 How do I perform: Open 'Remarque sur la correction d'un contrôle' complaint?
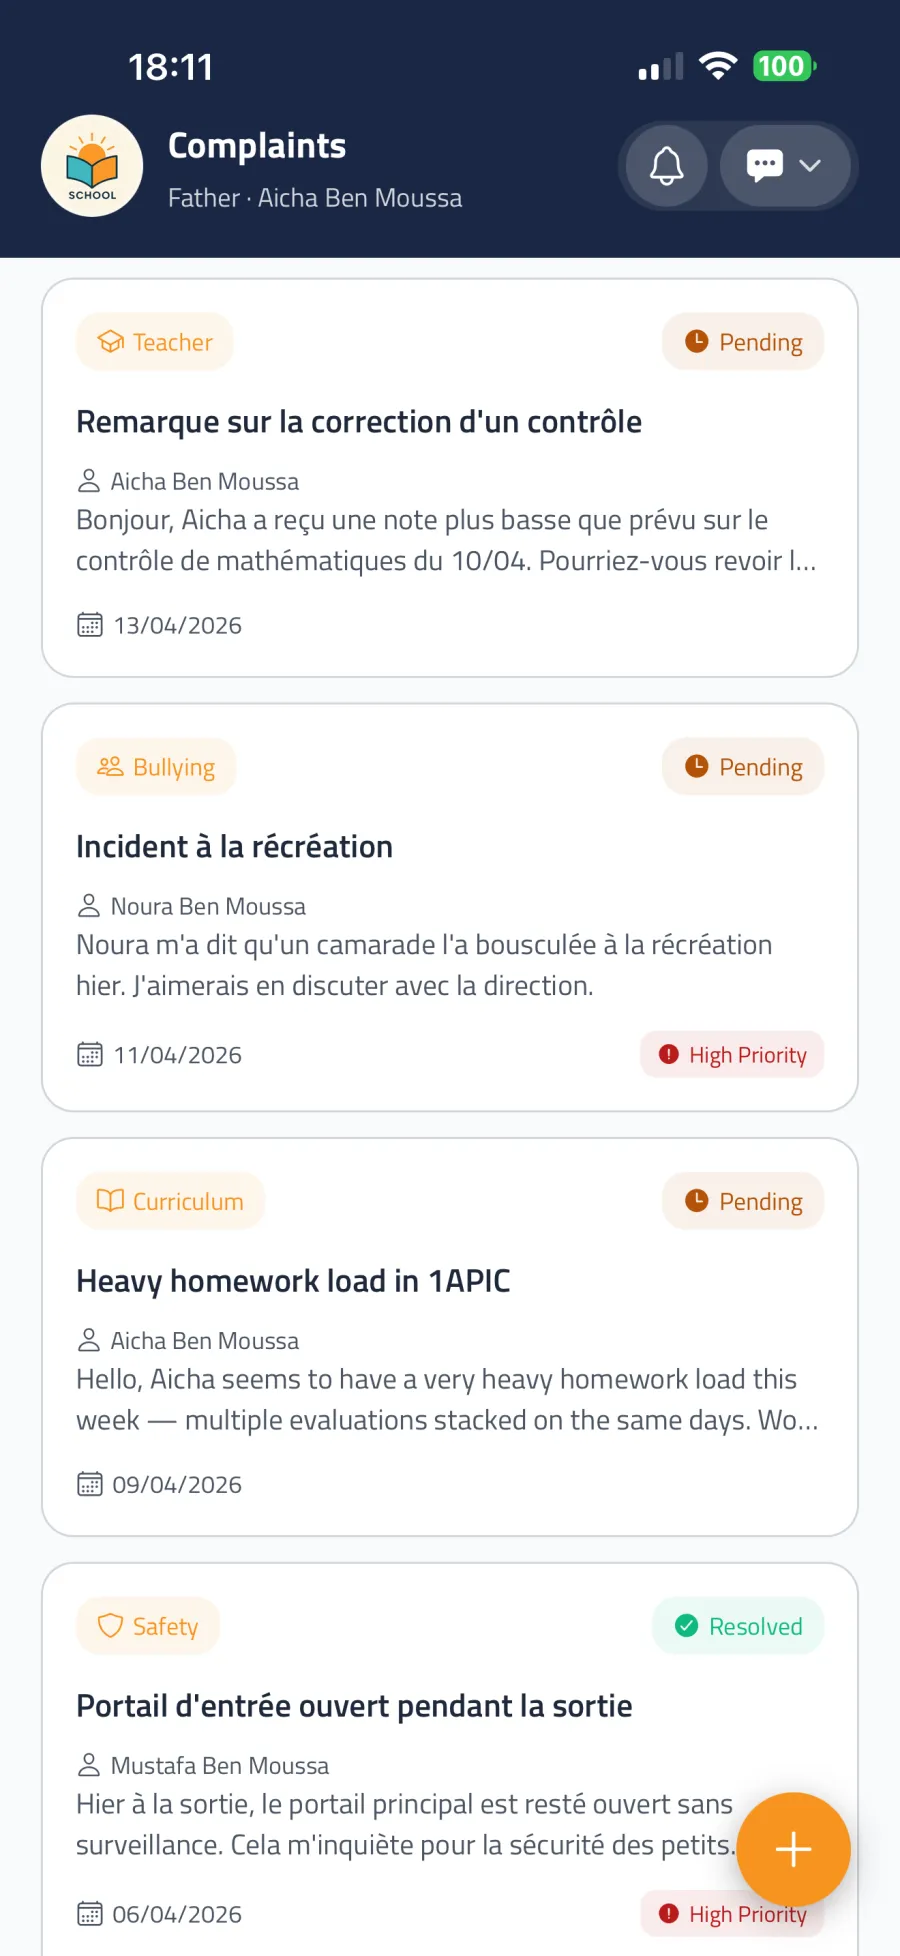pyautogui.click(x=359, y=422)
